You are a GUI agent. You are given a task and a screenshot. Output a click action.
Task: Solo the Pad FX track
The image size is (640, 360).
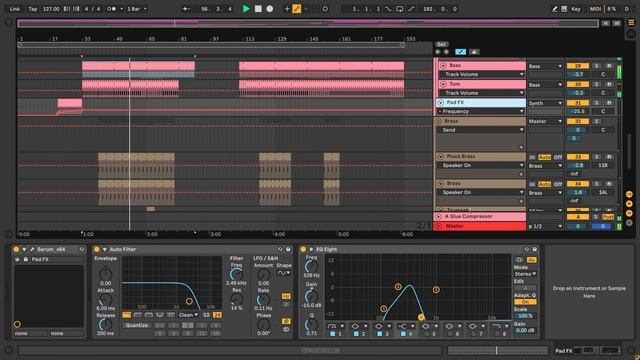(596, 103)
